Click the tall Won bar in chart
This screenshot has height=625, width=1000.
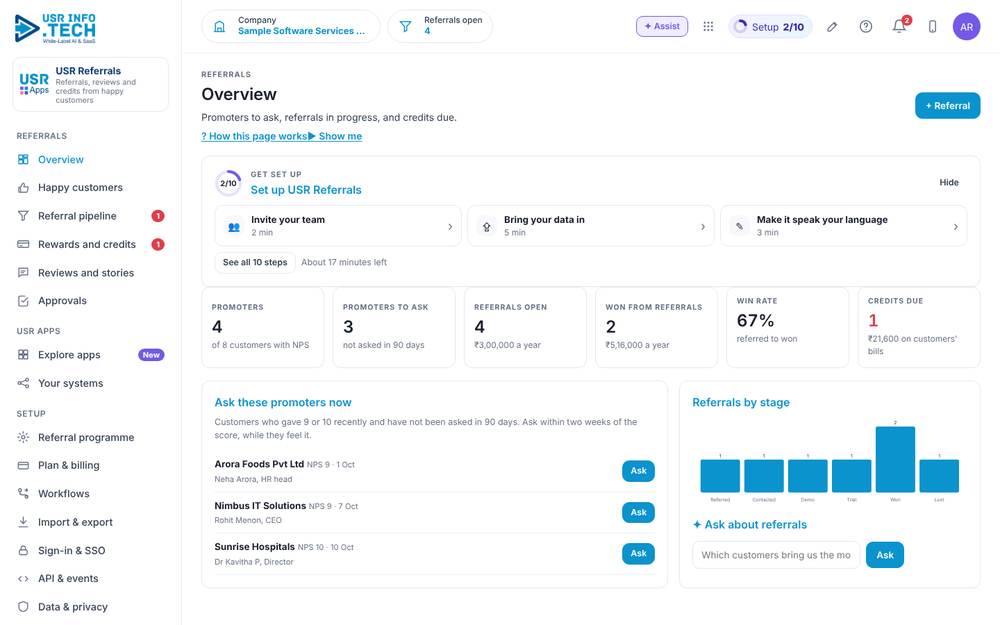coord(895,459)
